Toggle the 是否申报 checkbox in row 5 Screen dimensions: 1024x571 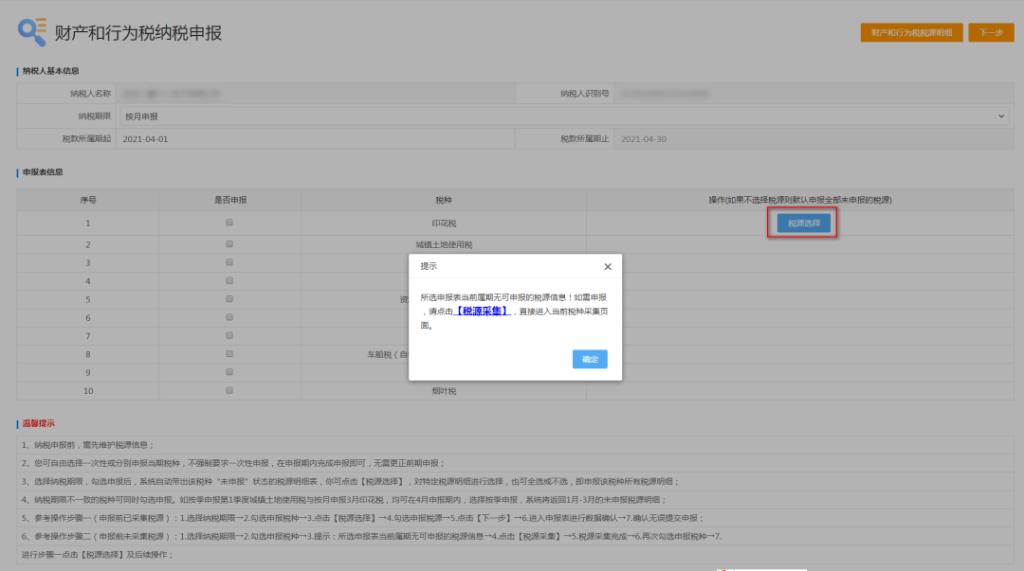[x=230, y=299]
